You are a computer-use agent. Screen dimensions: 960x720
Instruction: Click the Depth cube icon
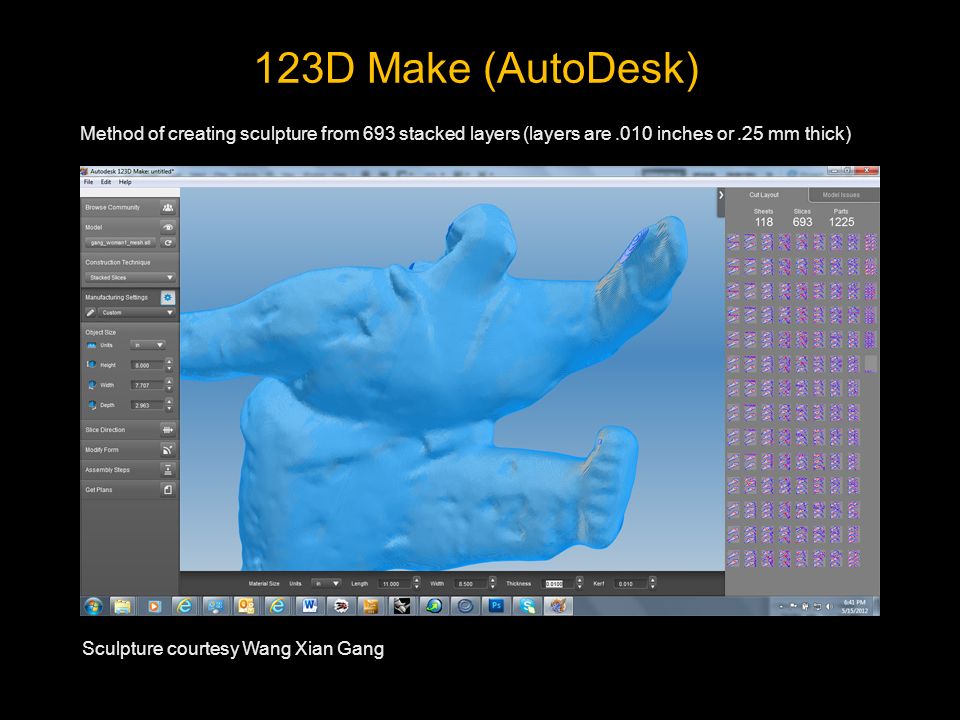click(x=91, y=405)
